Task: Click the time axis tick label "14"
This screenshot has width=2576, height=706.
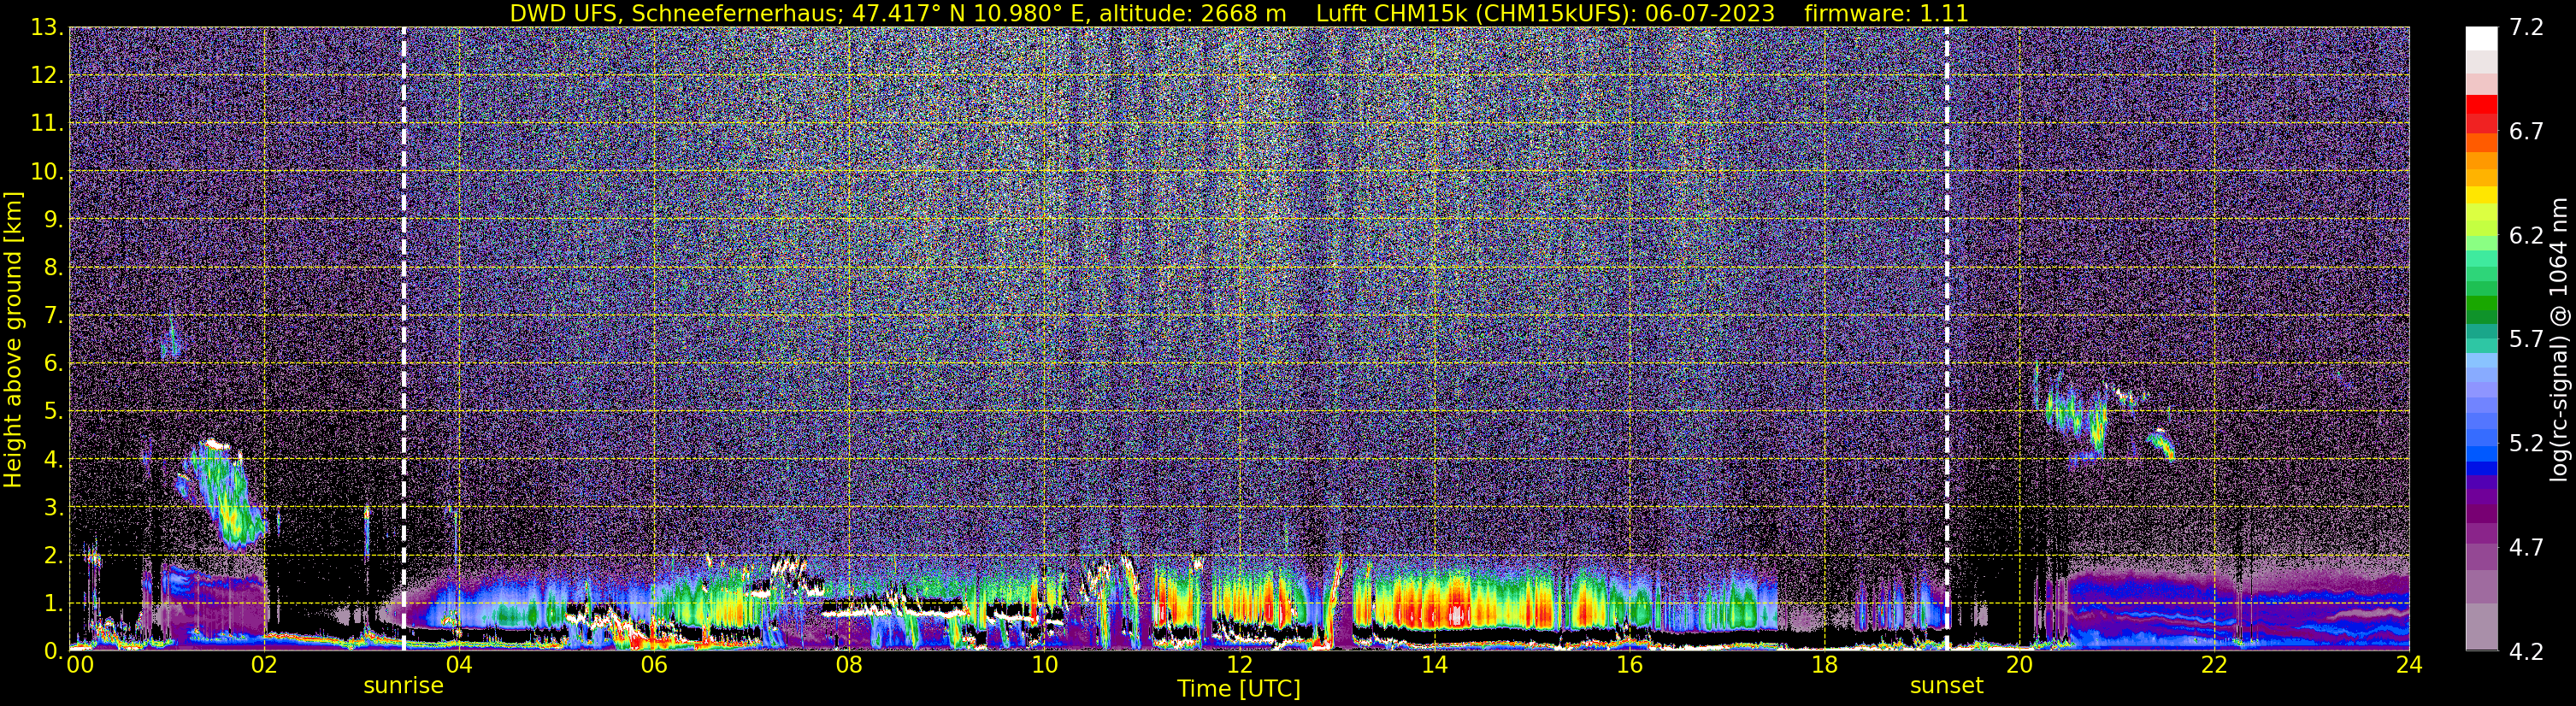Action: [1434, 665]
